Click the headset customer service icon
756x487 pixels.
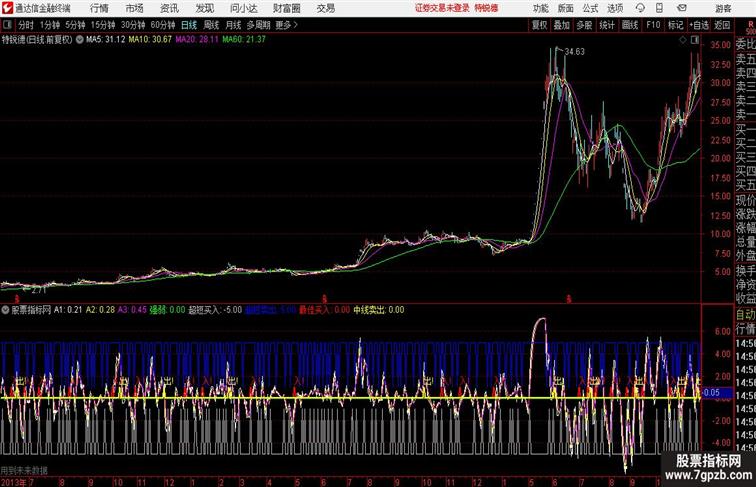coord(640,8)
